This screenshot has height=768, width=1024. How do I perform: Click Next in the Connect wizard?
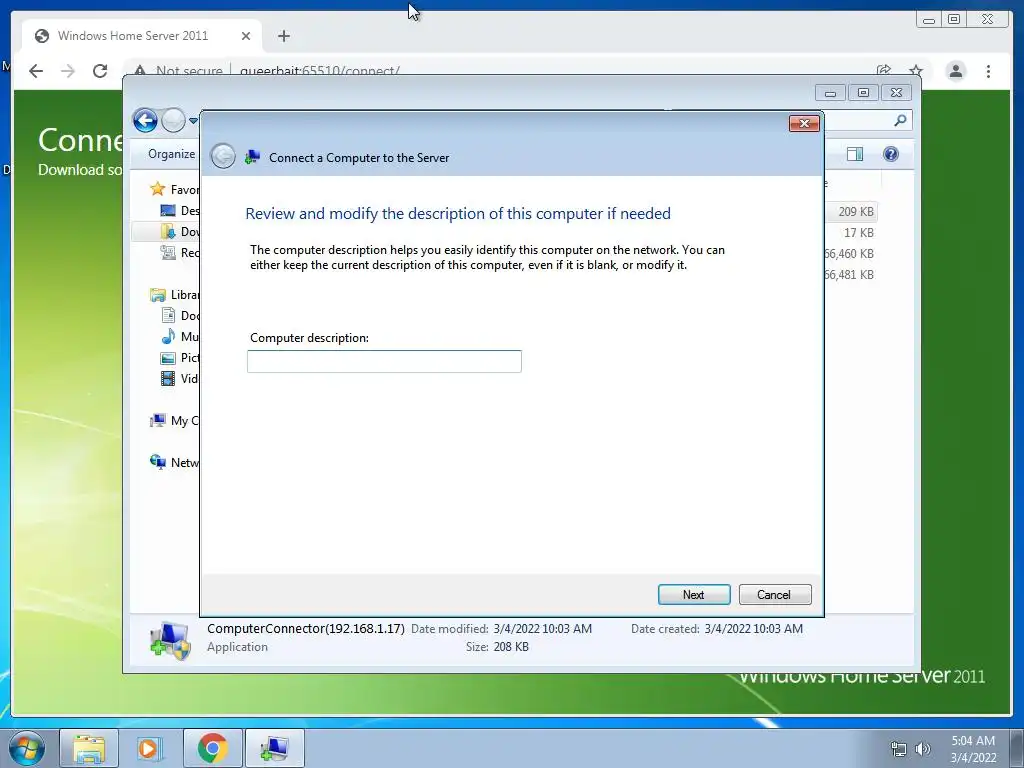coord(694,594)
